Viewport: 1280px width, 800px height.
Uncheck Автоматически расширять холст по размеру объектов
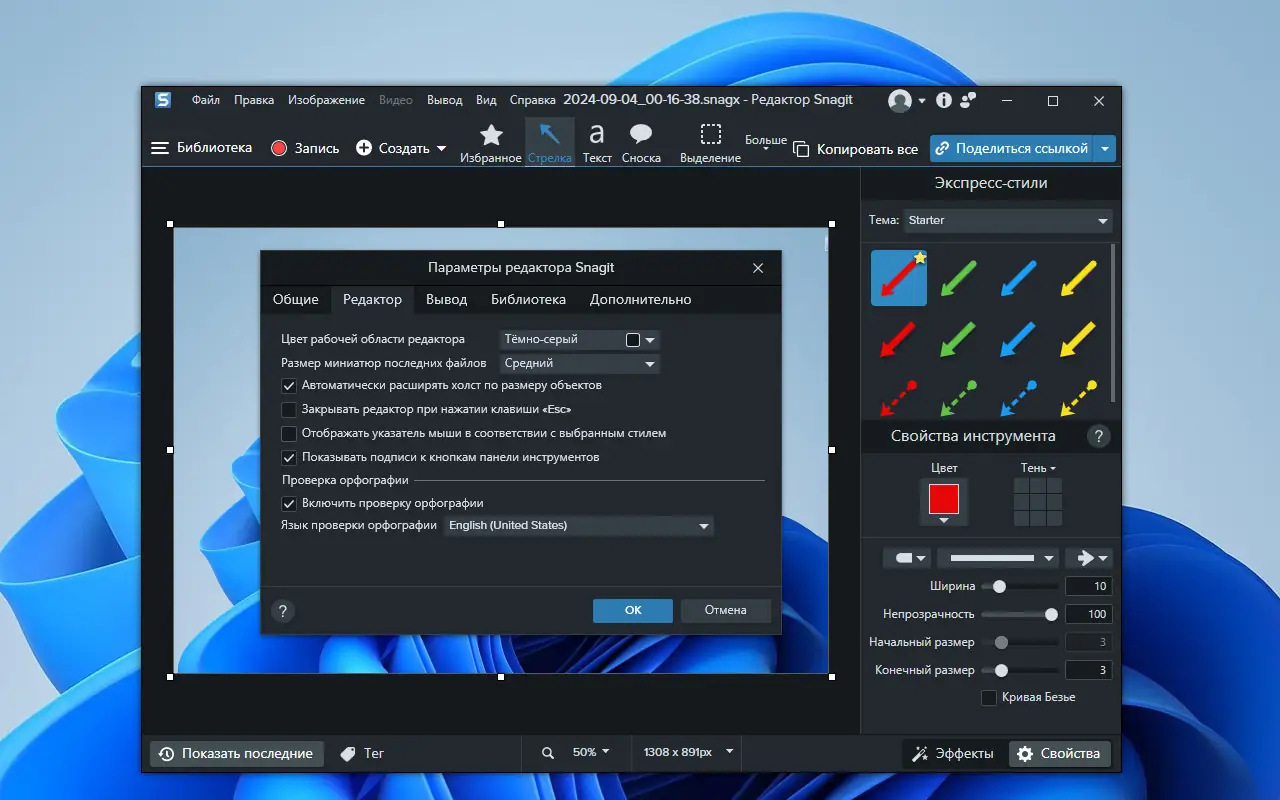click(289, 385)
